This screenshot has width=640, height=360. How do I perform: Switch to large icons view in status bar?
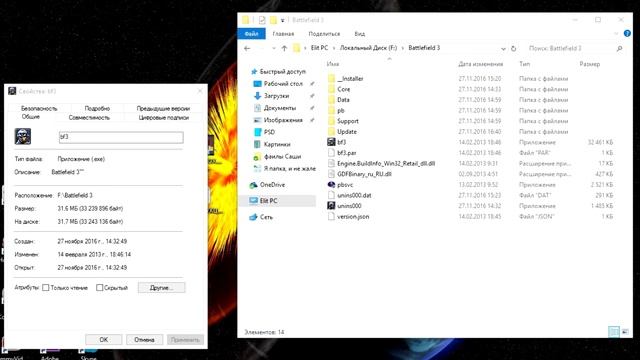pos(625,332)
